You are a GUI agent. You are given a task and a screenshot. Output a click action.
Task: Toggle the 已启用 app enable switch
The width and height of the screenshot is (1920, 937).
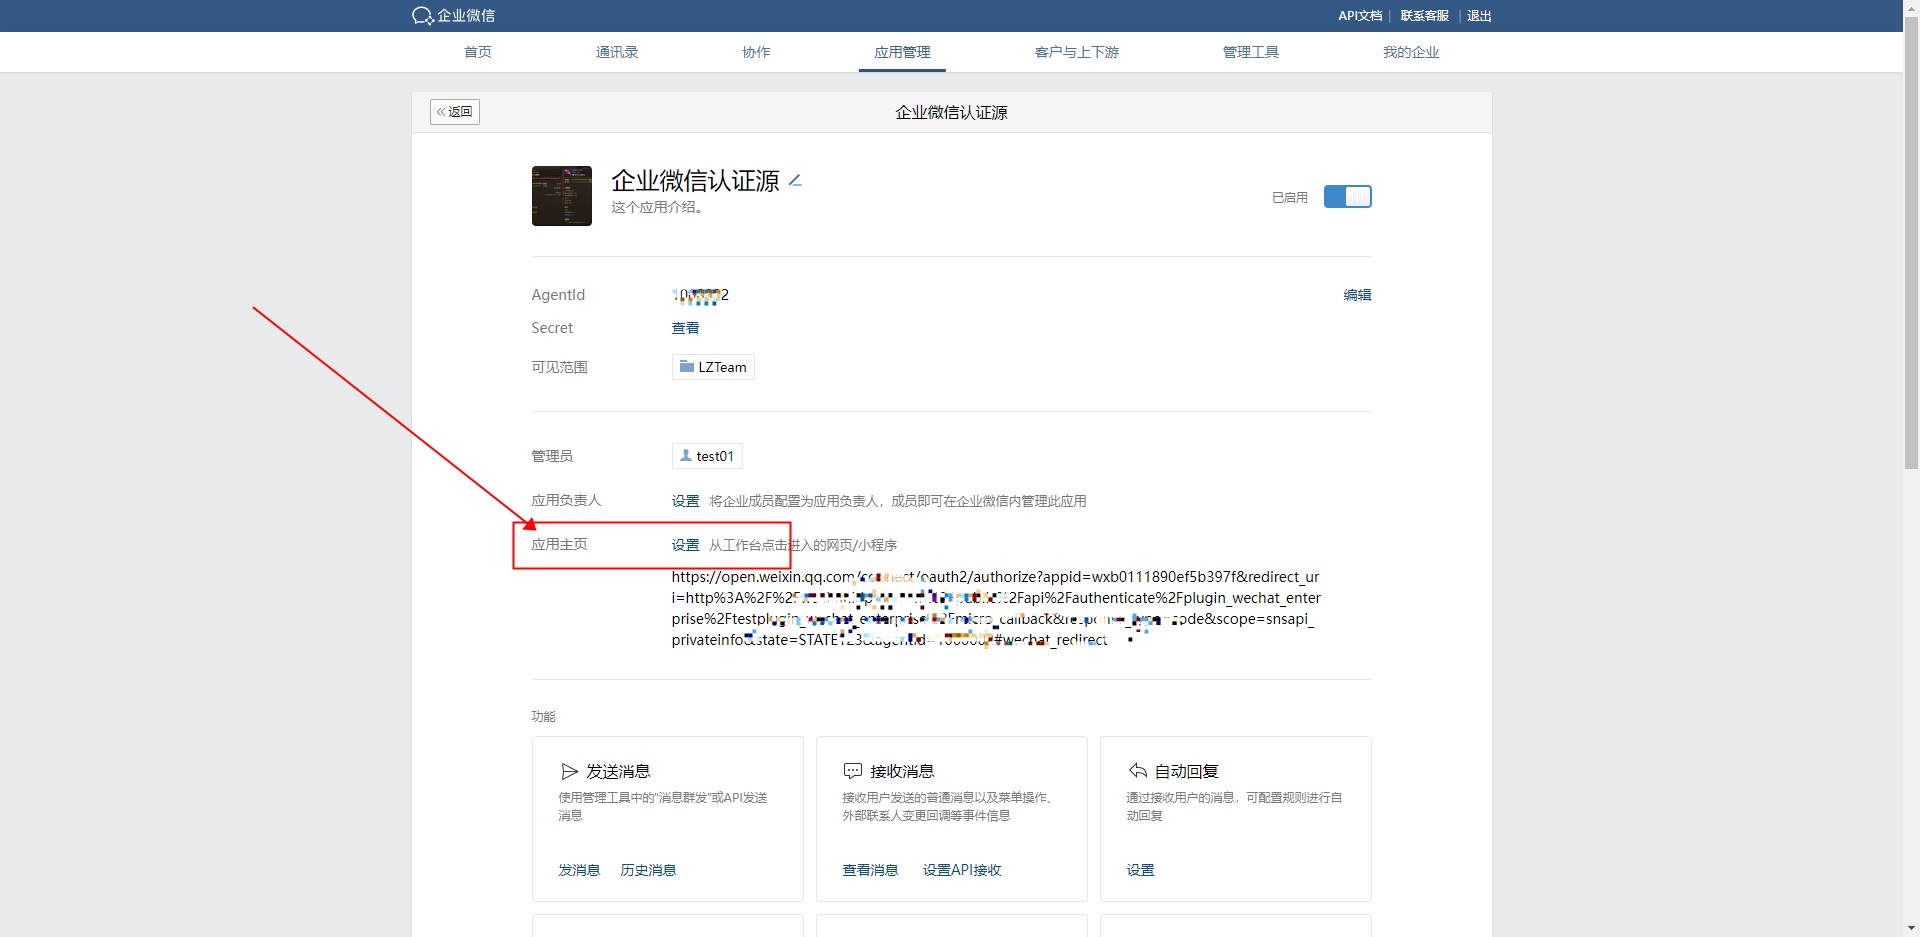[1347, 197]
